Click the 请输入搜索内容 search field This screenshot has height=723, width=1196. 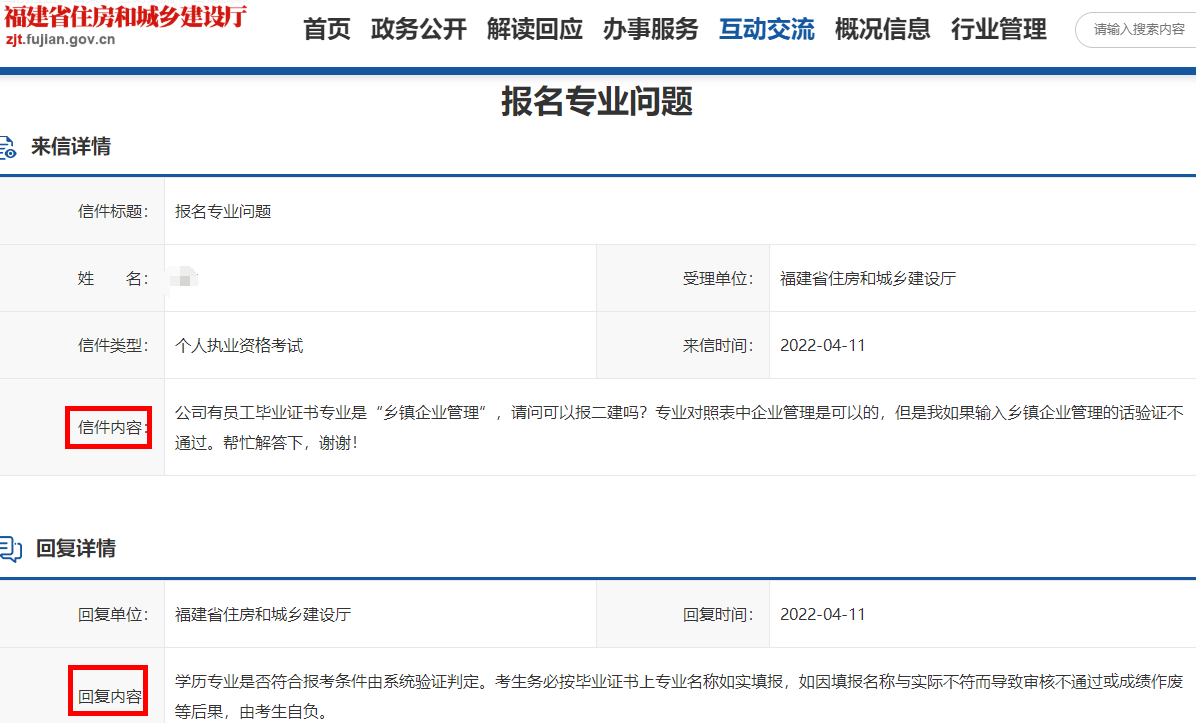tap(1140, 30)
